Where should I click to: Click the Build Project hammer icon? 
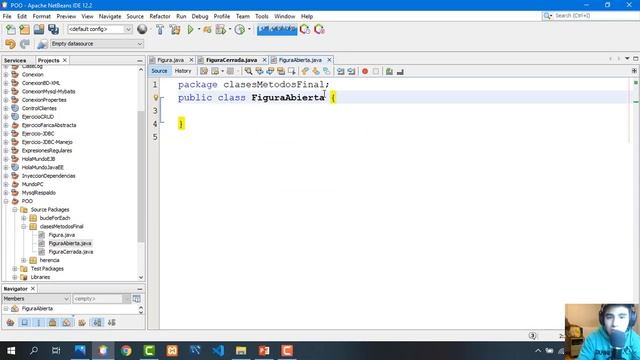[x=160, y=29]
